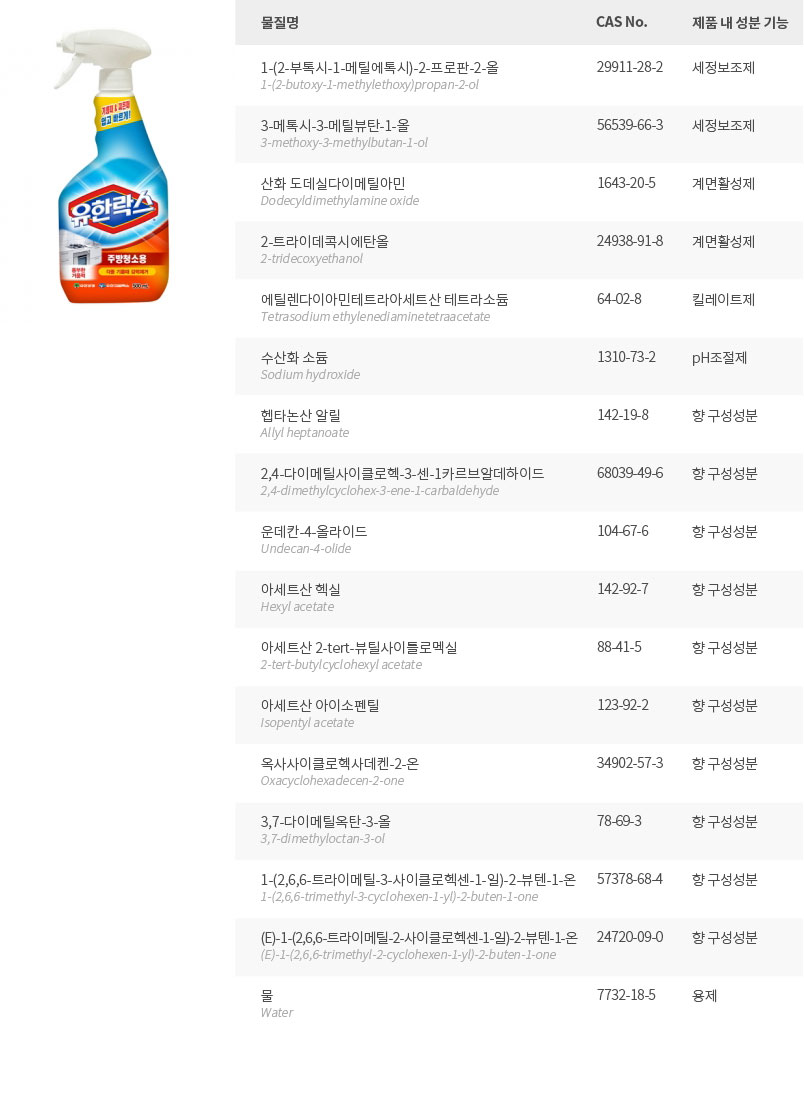Click CAS number 68039-49-6
This screenshot has width=804, height=1114.
[x=629, y=473]
